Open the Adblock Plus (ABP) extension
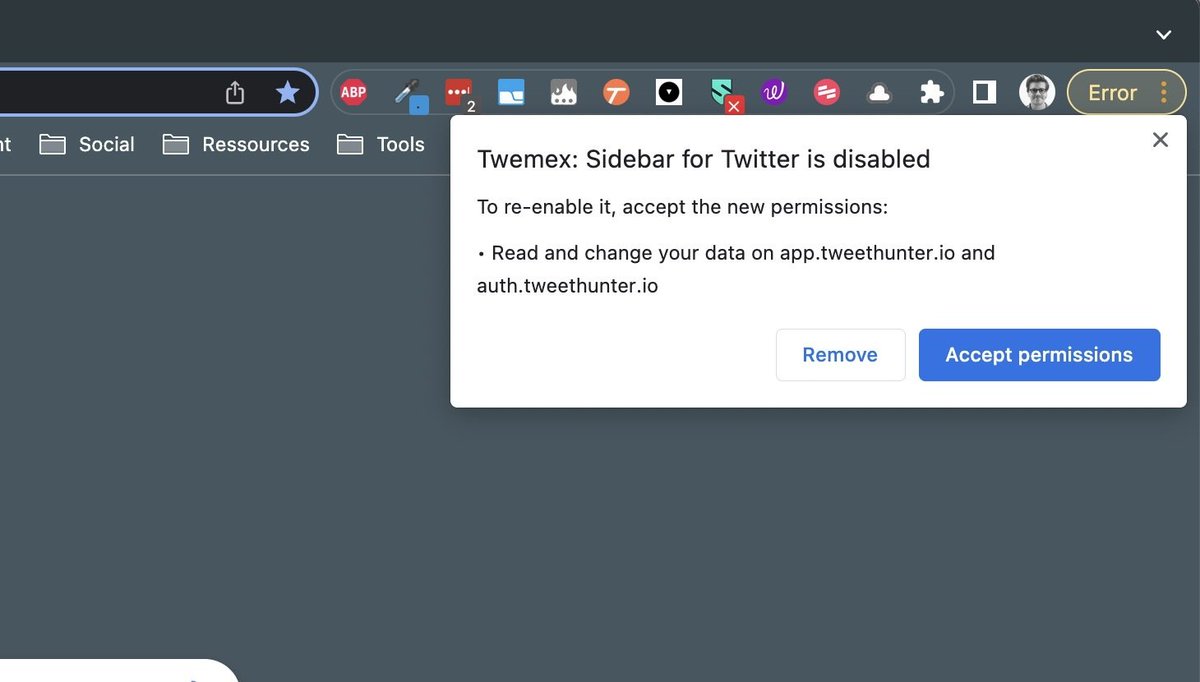The width and height of the screenshot is (1200, 682). 354,93
